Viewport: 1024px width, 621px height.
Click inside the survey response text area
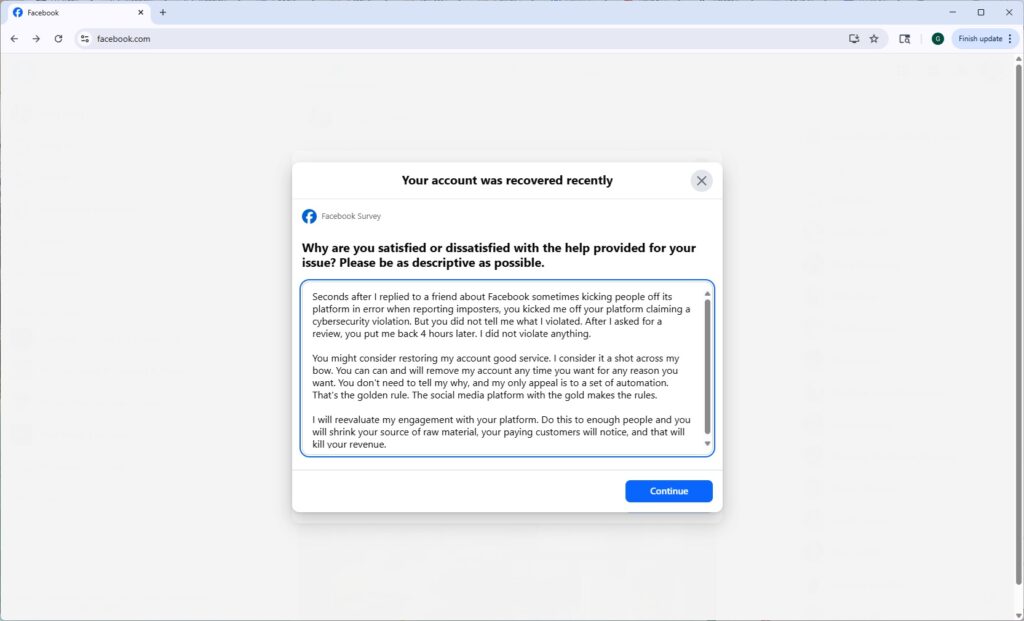click(500, 370)
